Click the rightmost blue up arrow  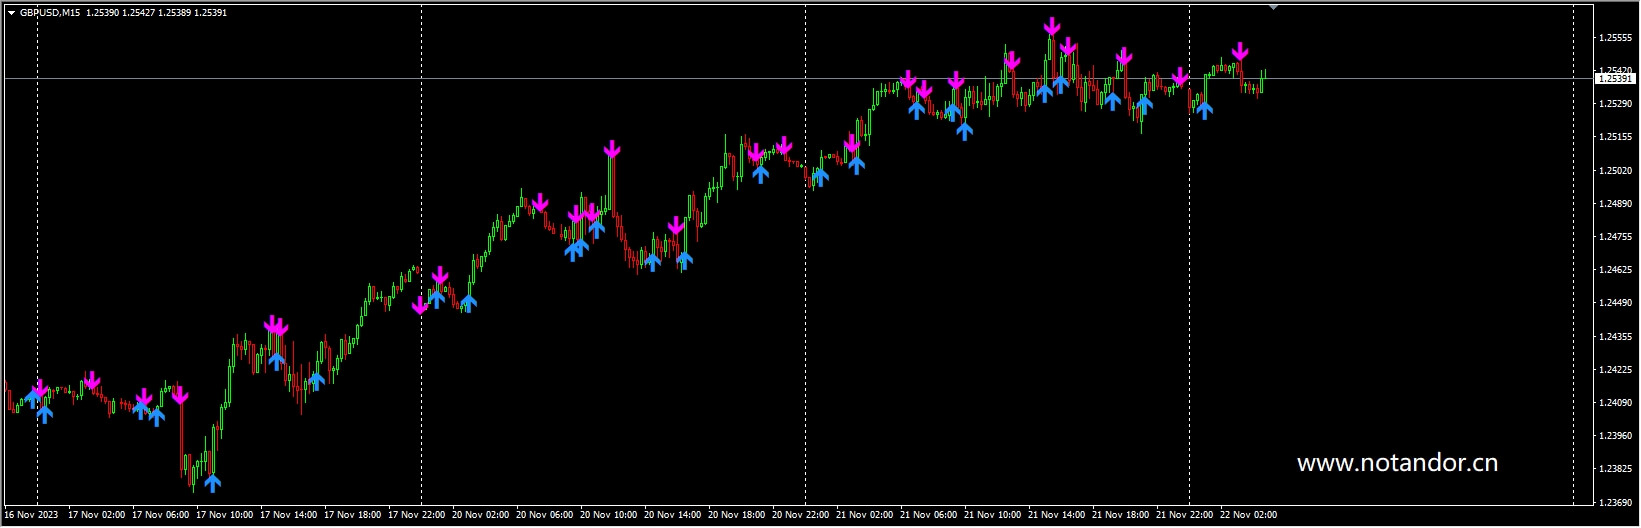tap(1204, 109)
